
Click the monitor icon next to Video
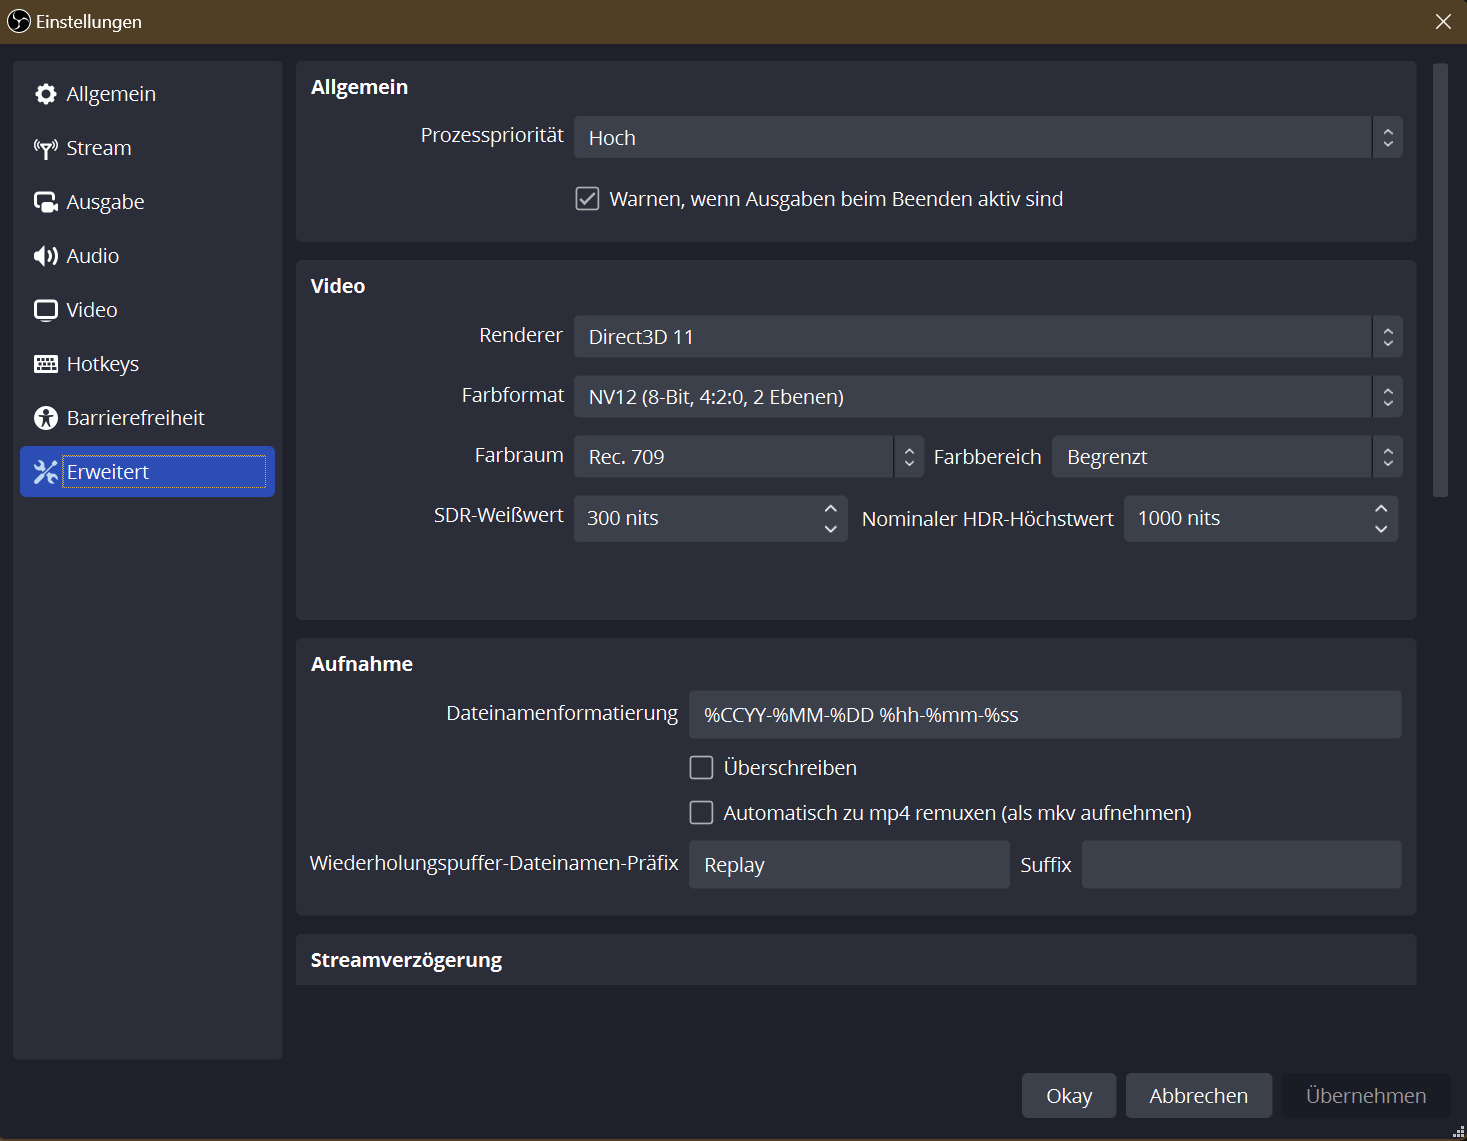(46, 310)
